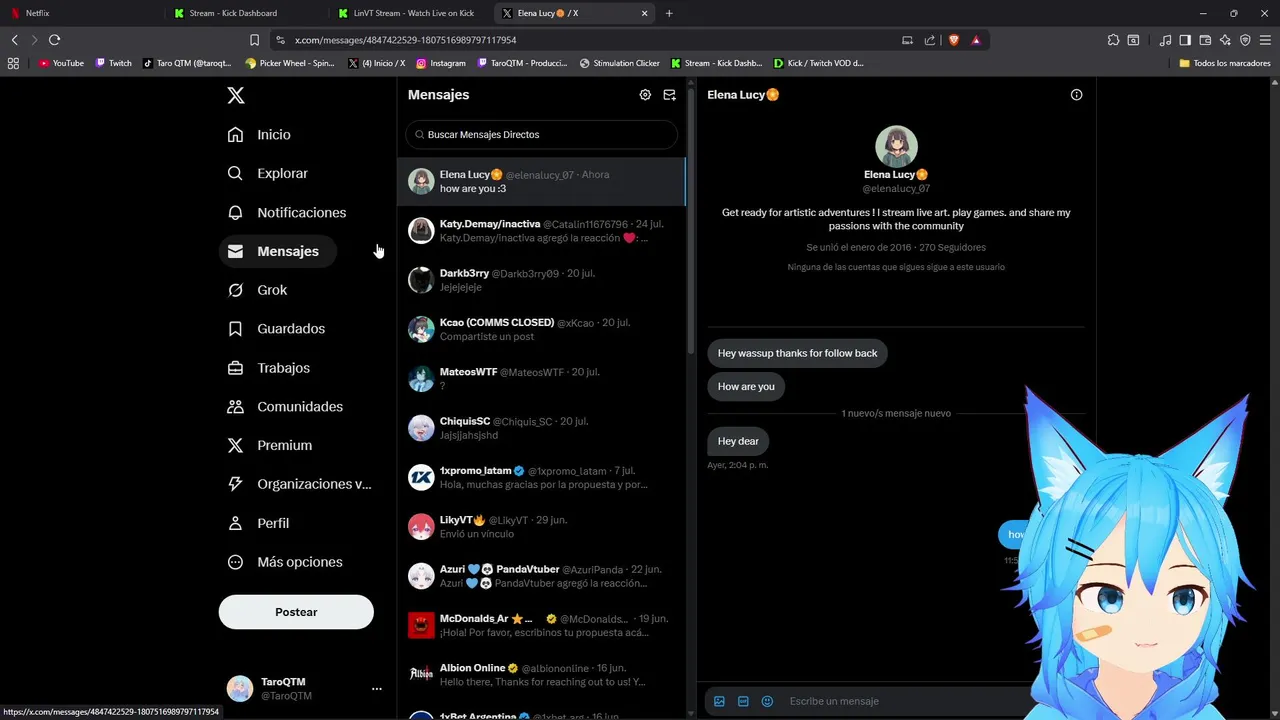
Task: Open browser extensions puzzle icon
Action: (x=1113, y=40)
